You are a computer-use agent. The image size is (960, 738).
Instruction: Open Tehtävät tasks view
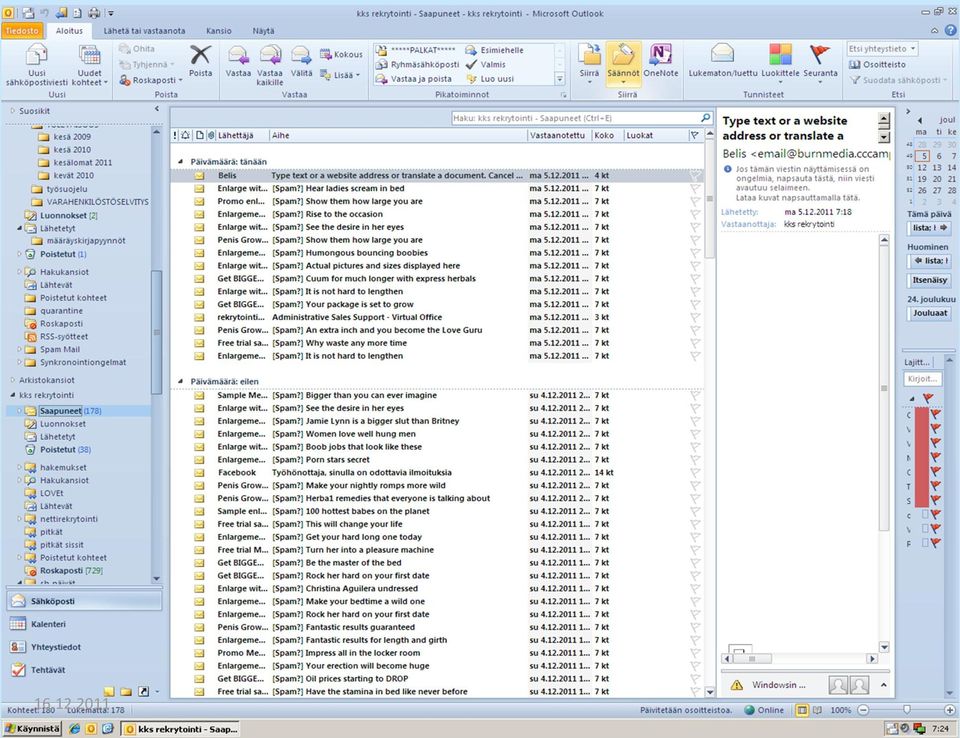84,670
